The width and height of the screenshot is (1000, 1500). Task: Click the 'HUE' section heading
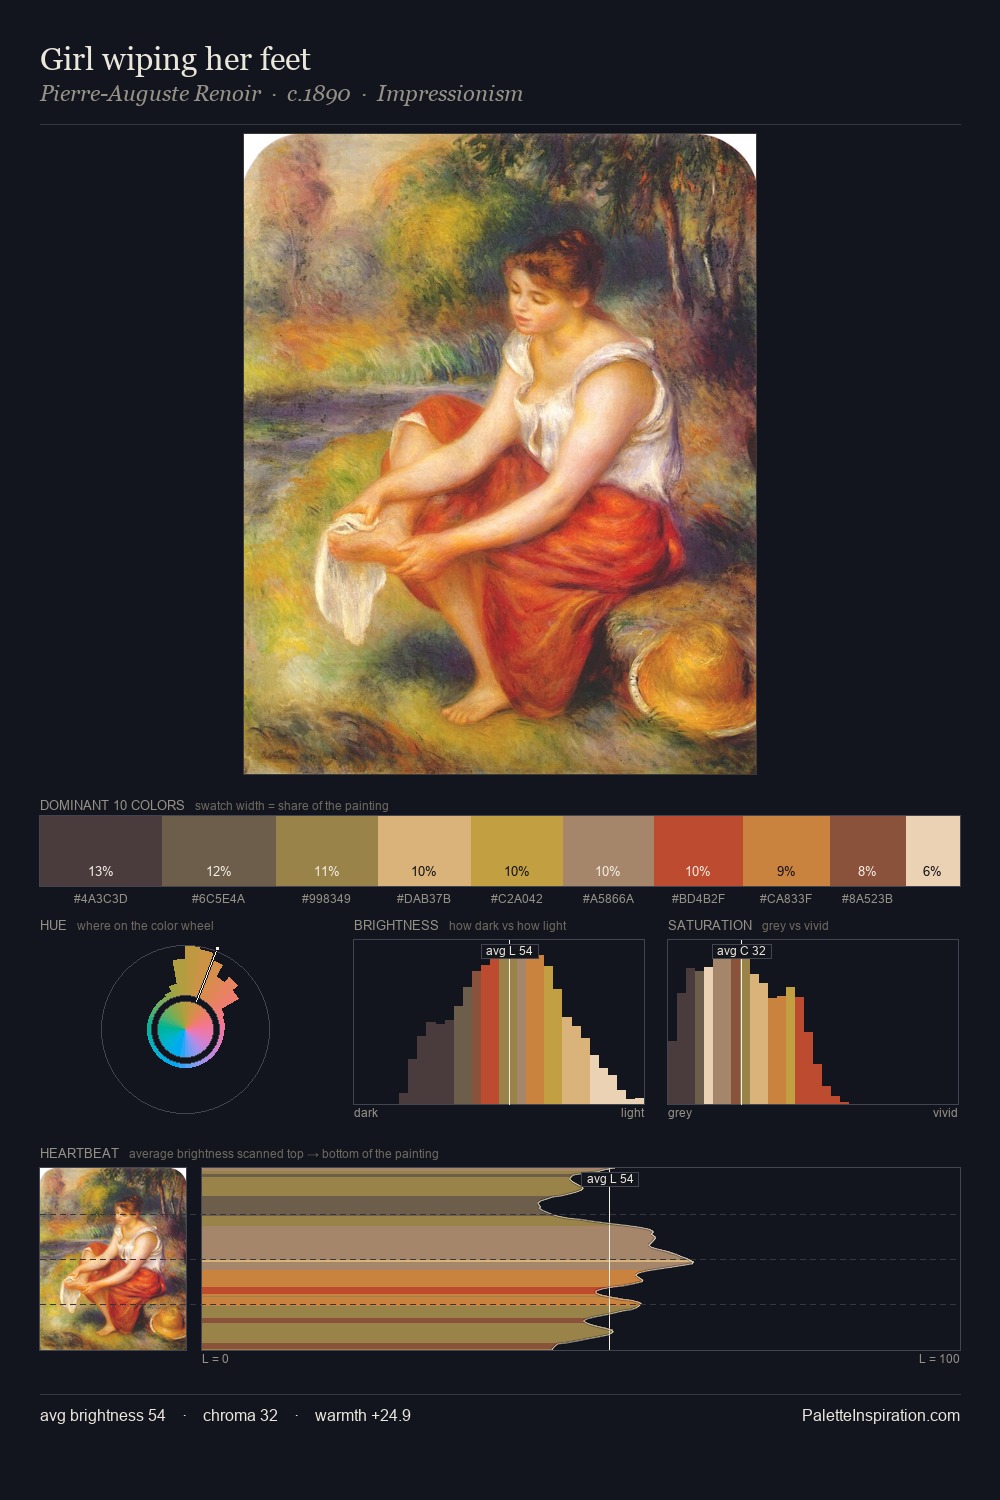[53, 925]
